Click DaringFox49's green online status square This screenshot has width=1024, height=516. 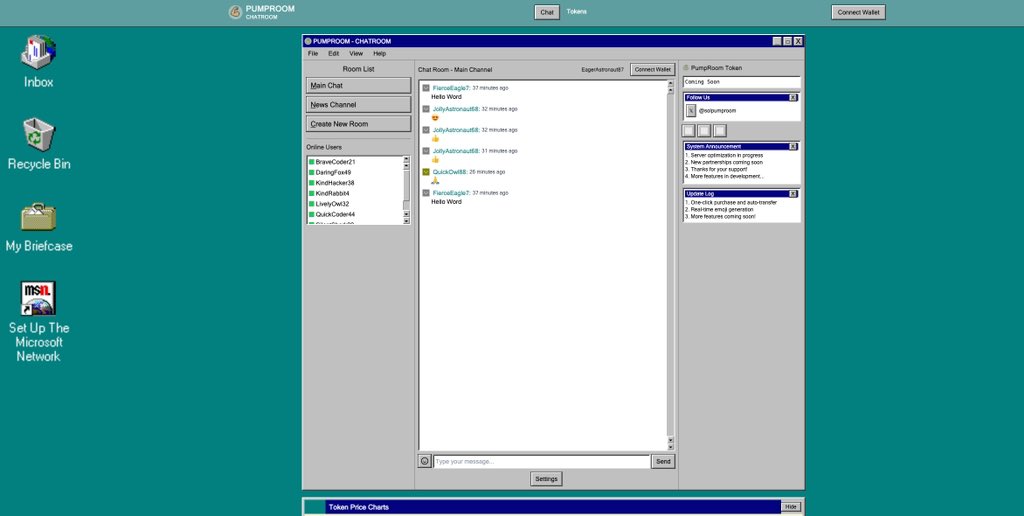[312, 172]
